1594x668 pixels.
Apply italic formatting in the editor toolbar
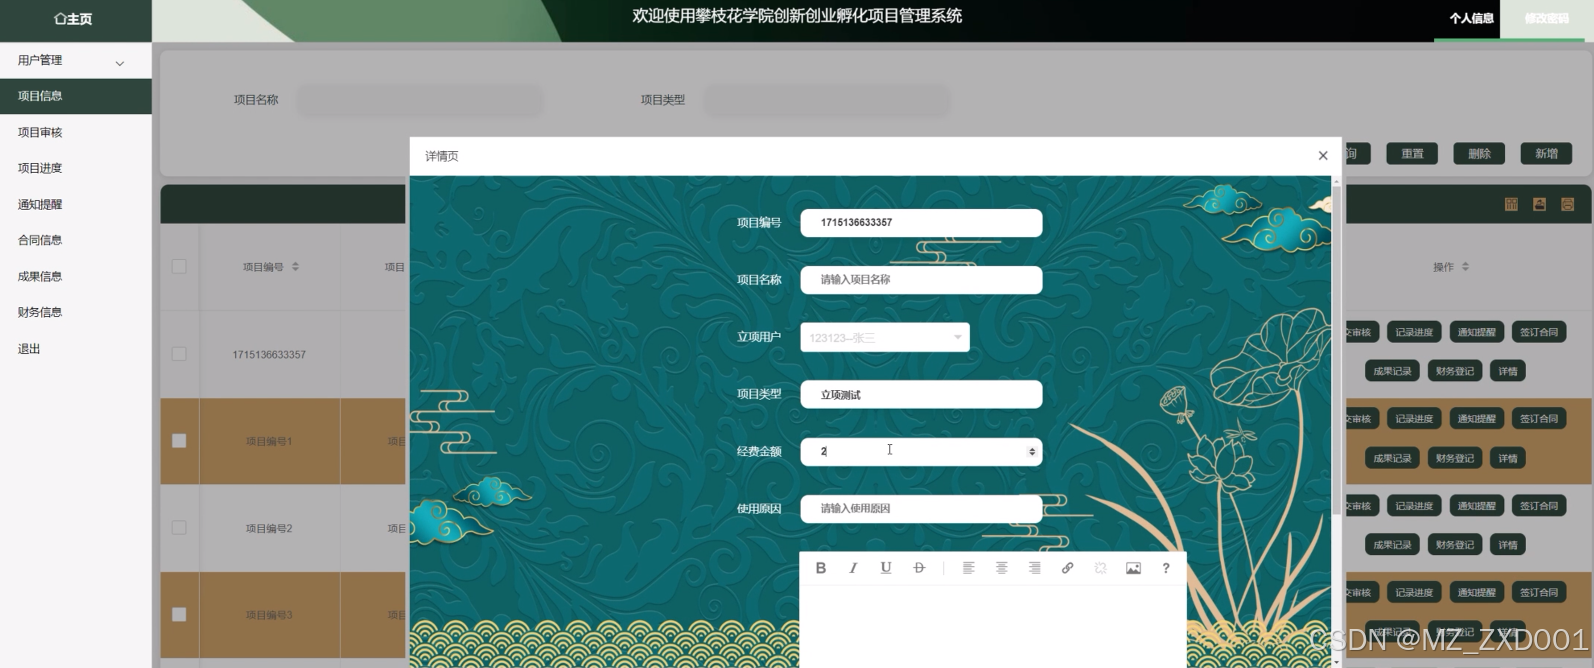click(853, 568)
